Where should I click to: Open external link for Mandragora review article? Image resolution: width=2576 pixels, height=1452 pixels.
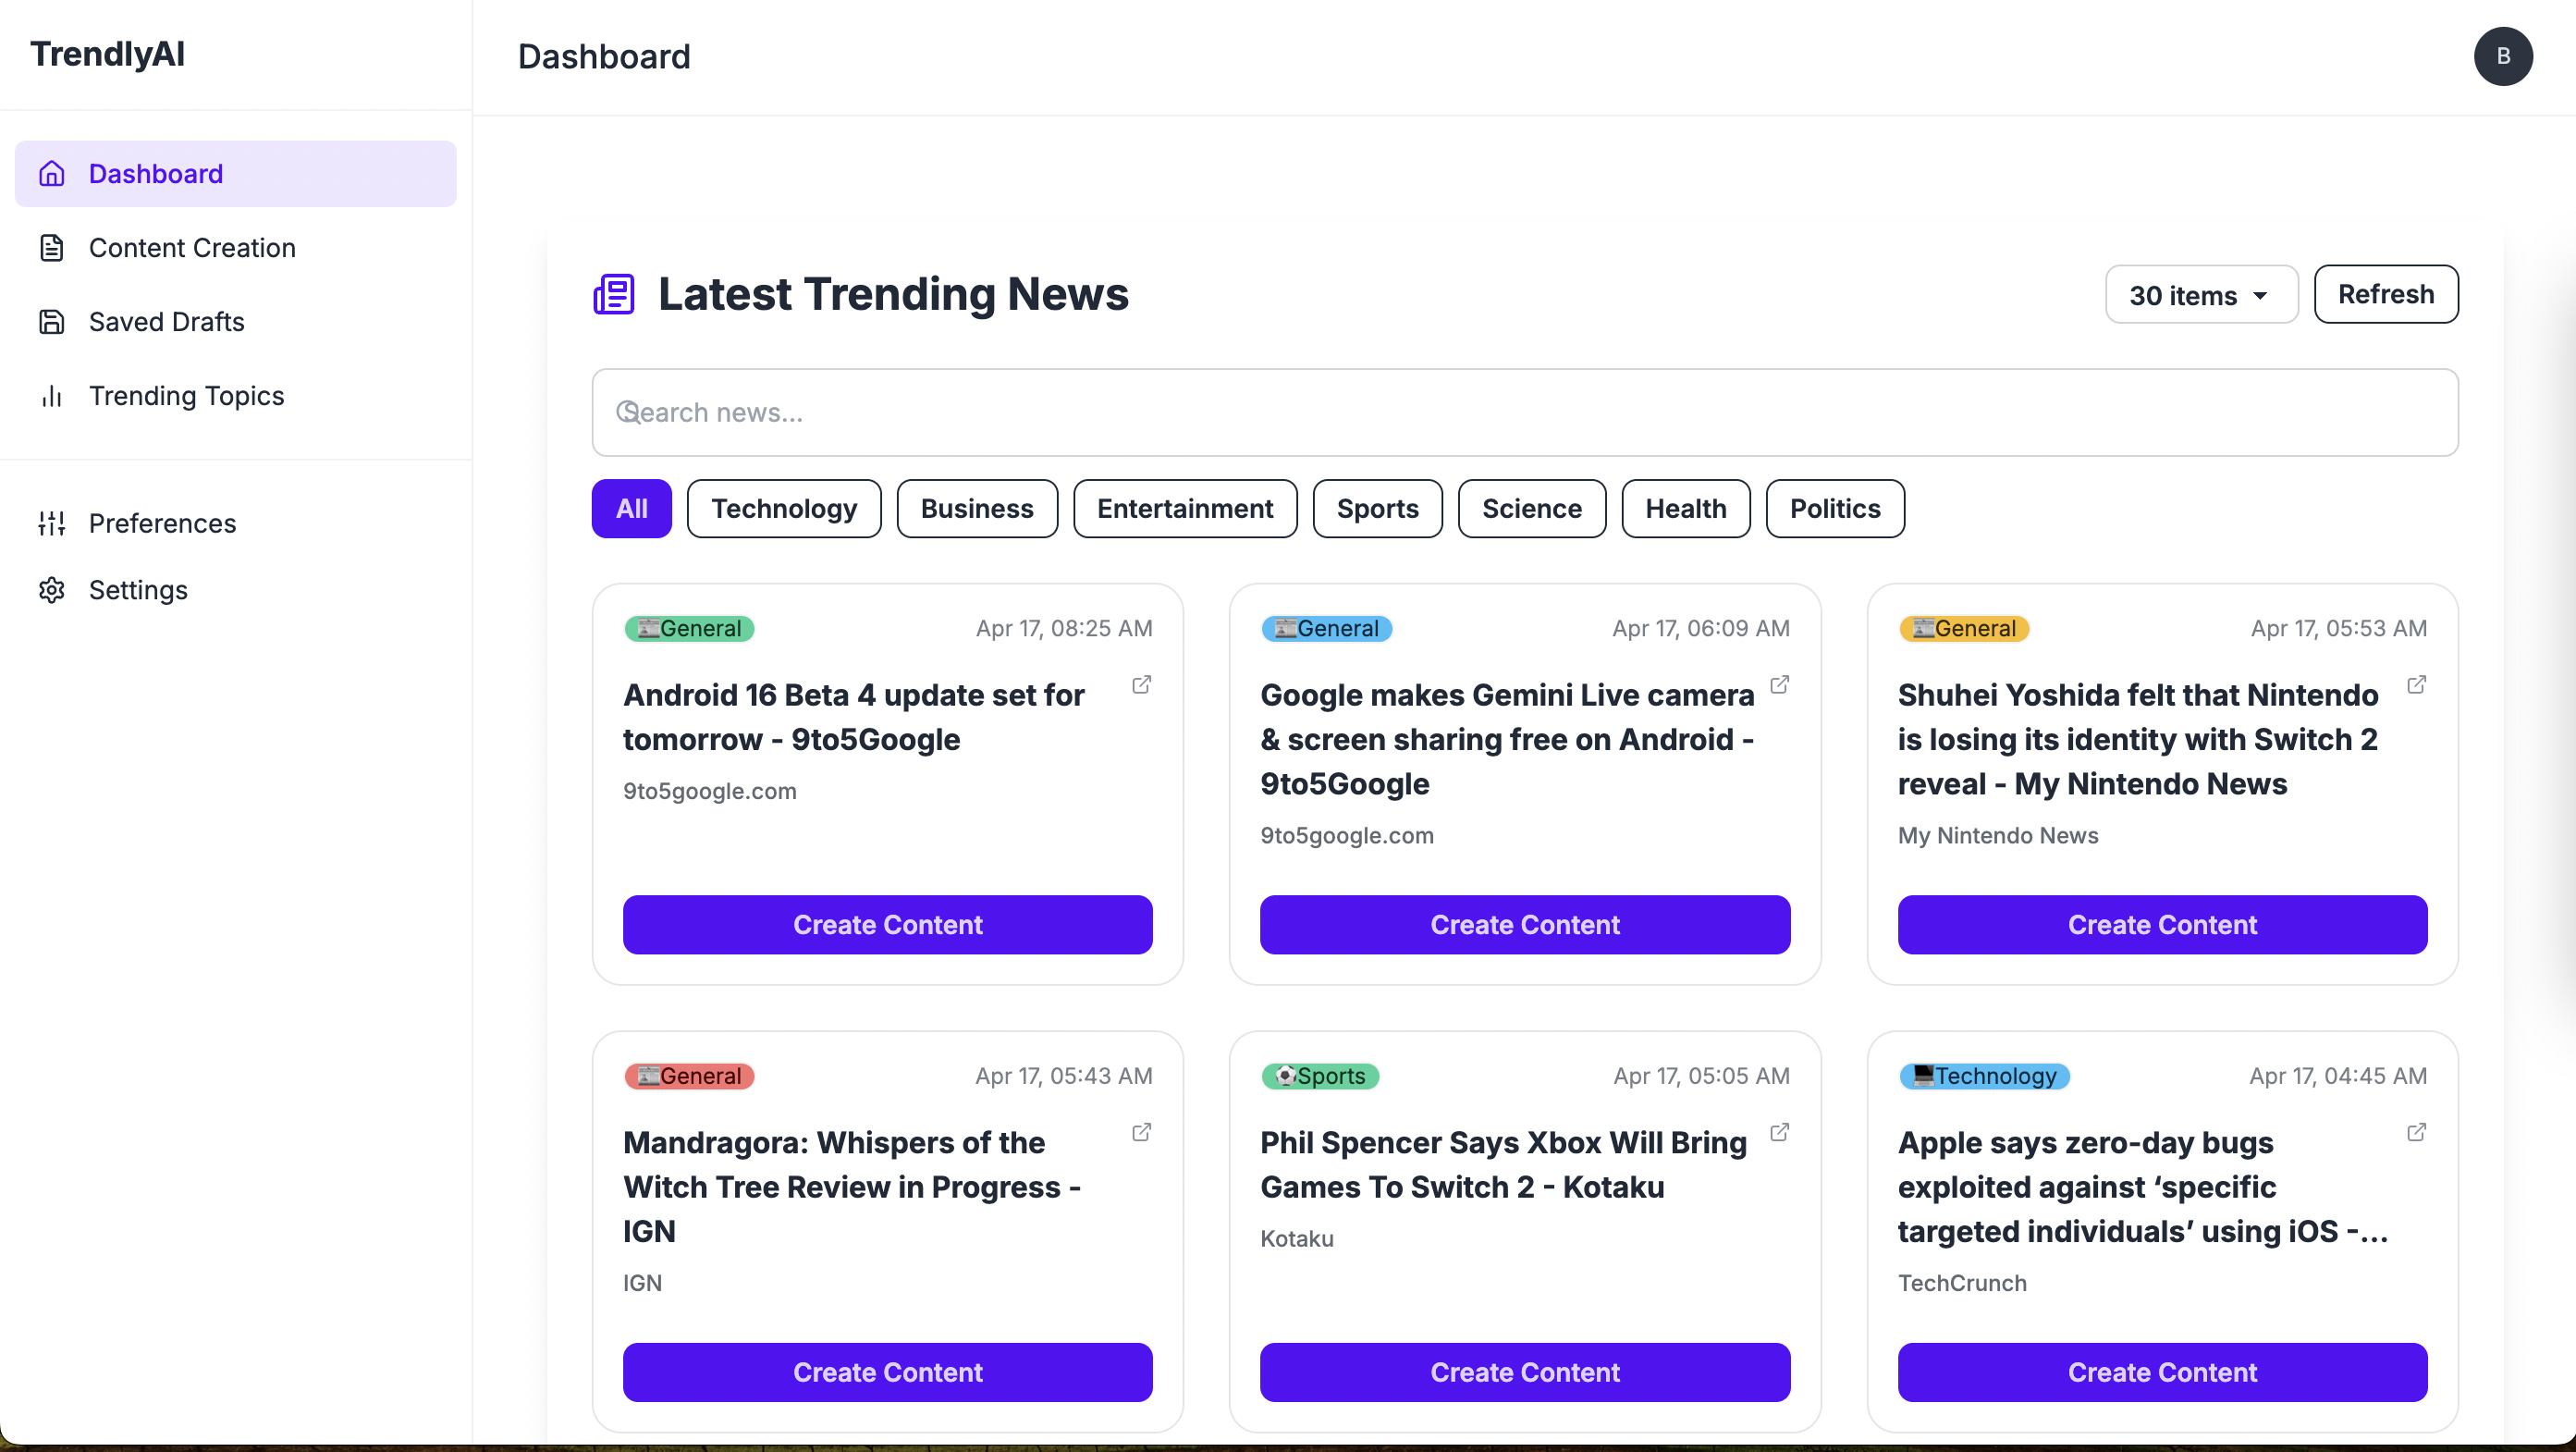[1141, 1132]
